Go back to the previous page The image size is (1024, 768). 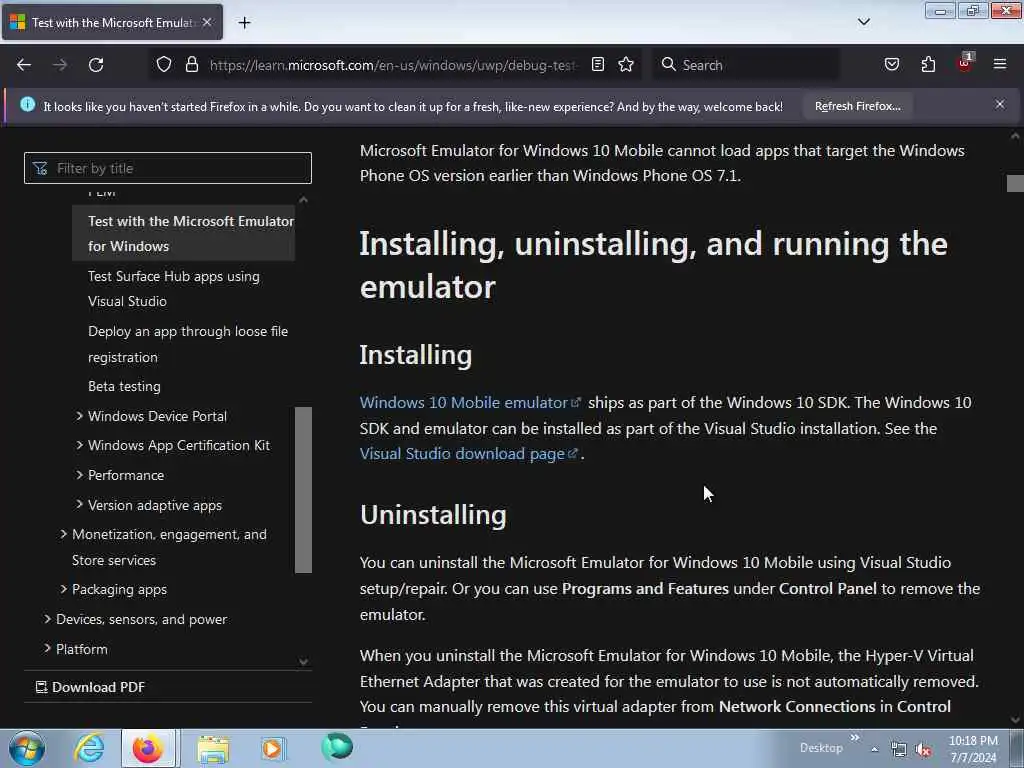[24, 65]
